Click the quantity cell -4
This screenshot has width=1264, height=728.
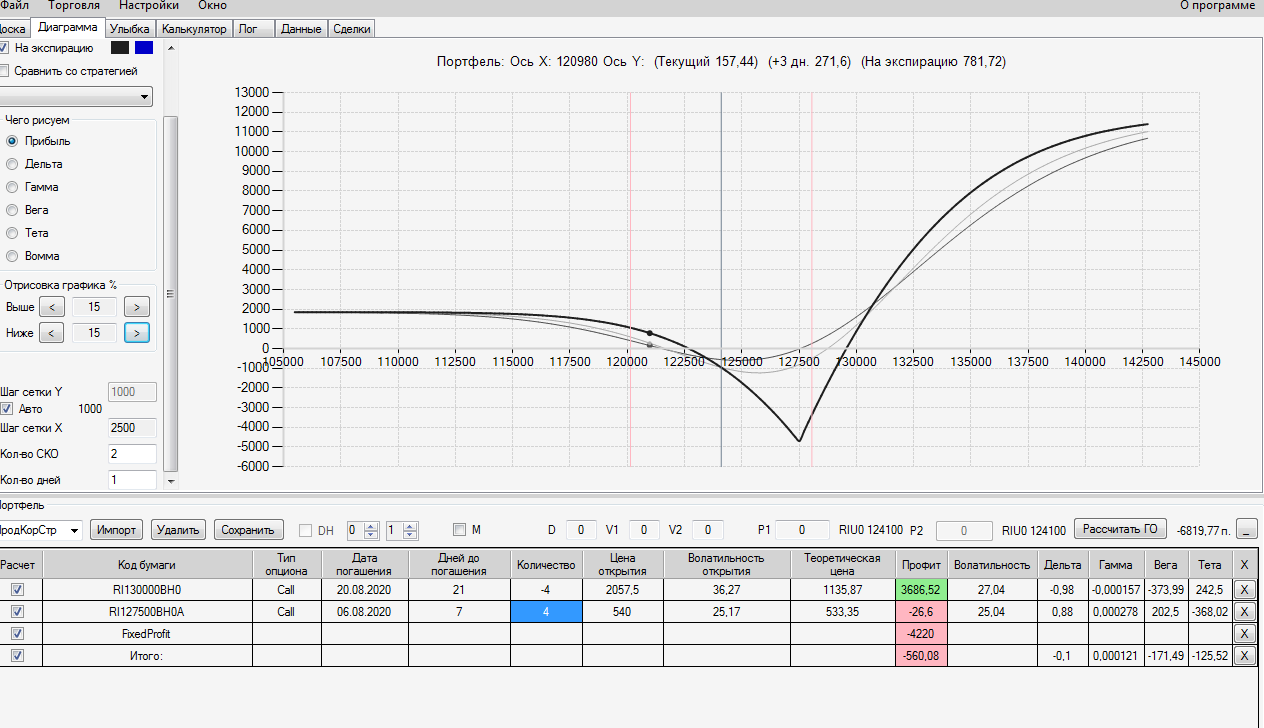[x=546, y=590]
